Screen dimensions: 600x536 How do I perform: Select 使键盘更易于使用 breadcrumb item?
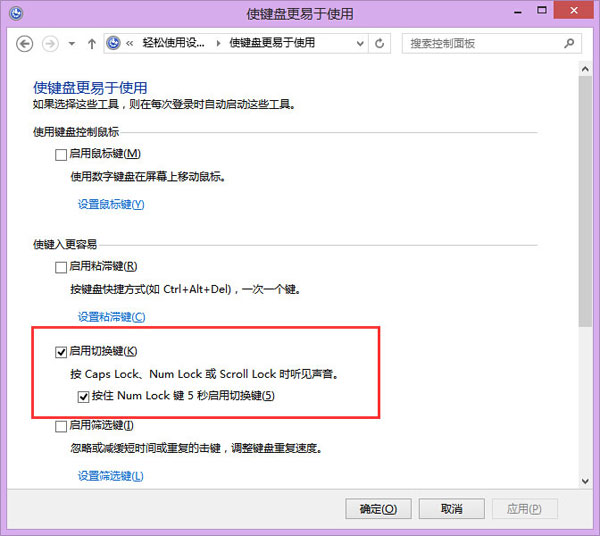click(272, 43)
